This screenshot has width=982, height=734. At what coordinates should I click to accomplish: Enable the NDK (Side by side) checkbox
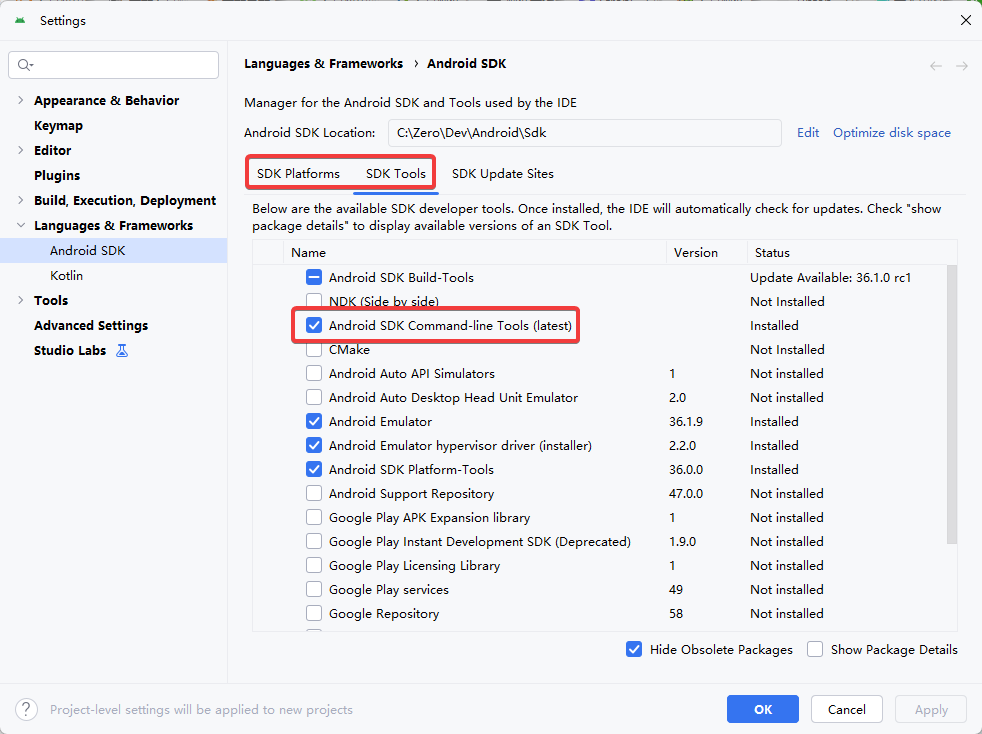(314, 301)
